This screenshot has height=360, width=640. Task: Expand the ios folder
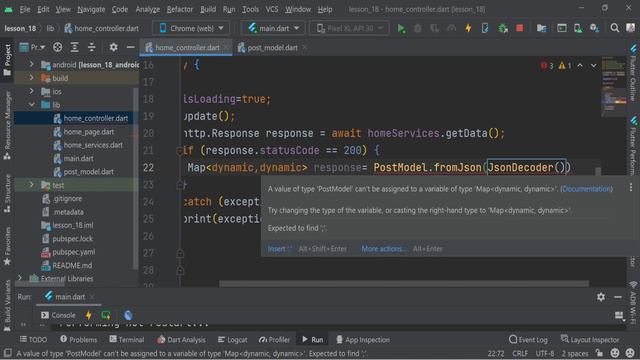pos(31,91)
